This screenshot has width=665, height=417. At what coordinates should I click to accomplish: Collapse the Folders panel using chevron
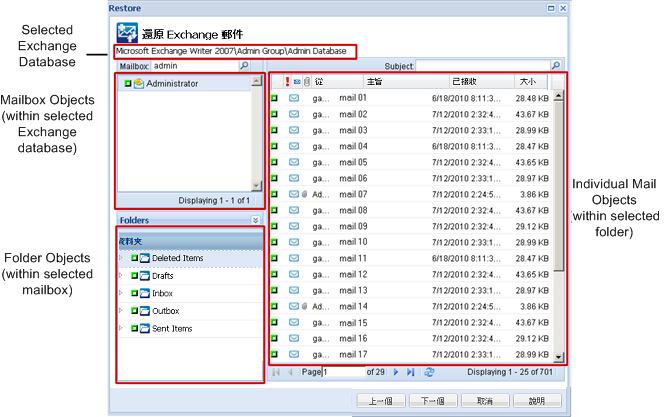[x=255, y=219]
